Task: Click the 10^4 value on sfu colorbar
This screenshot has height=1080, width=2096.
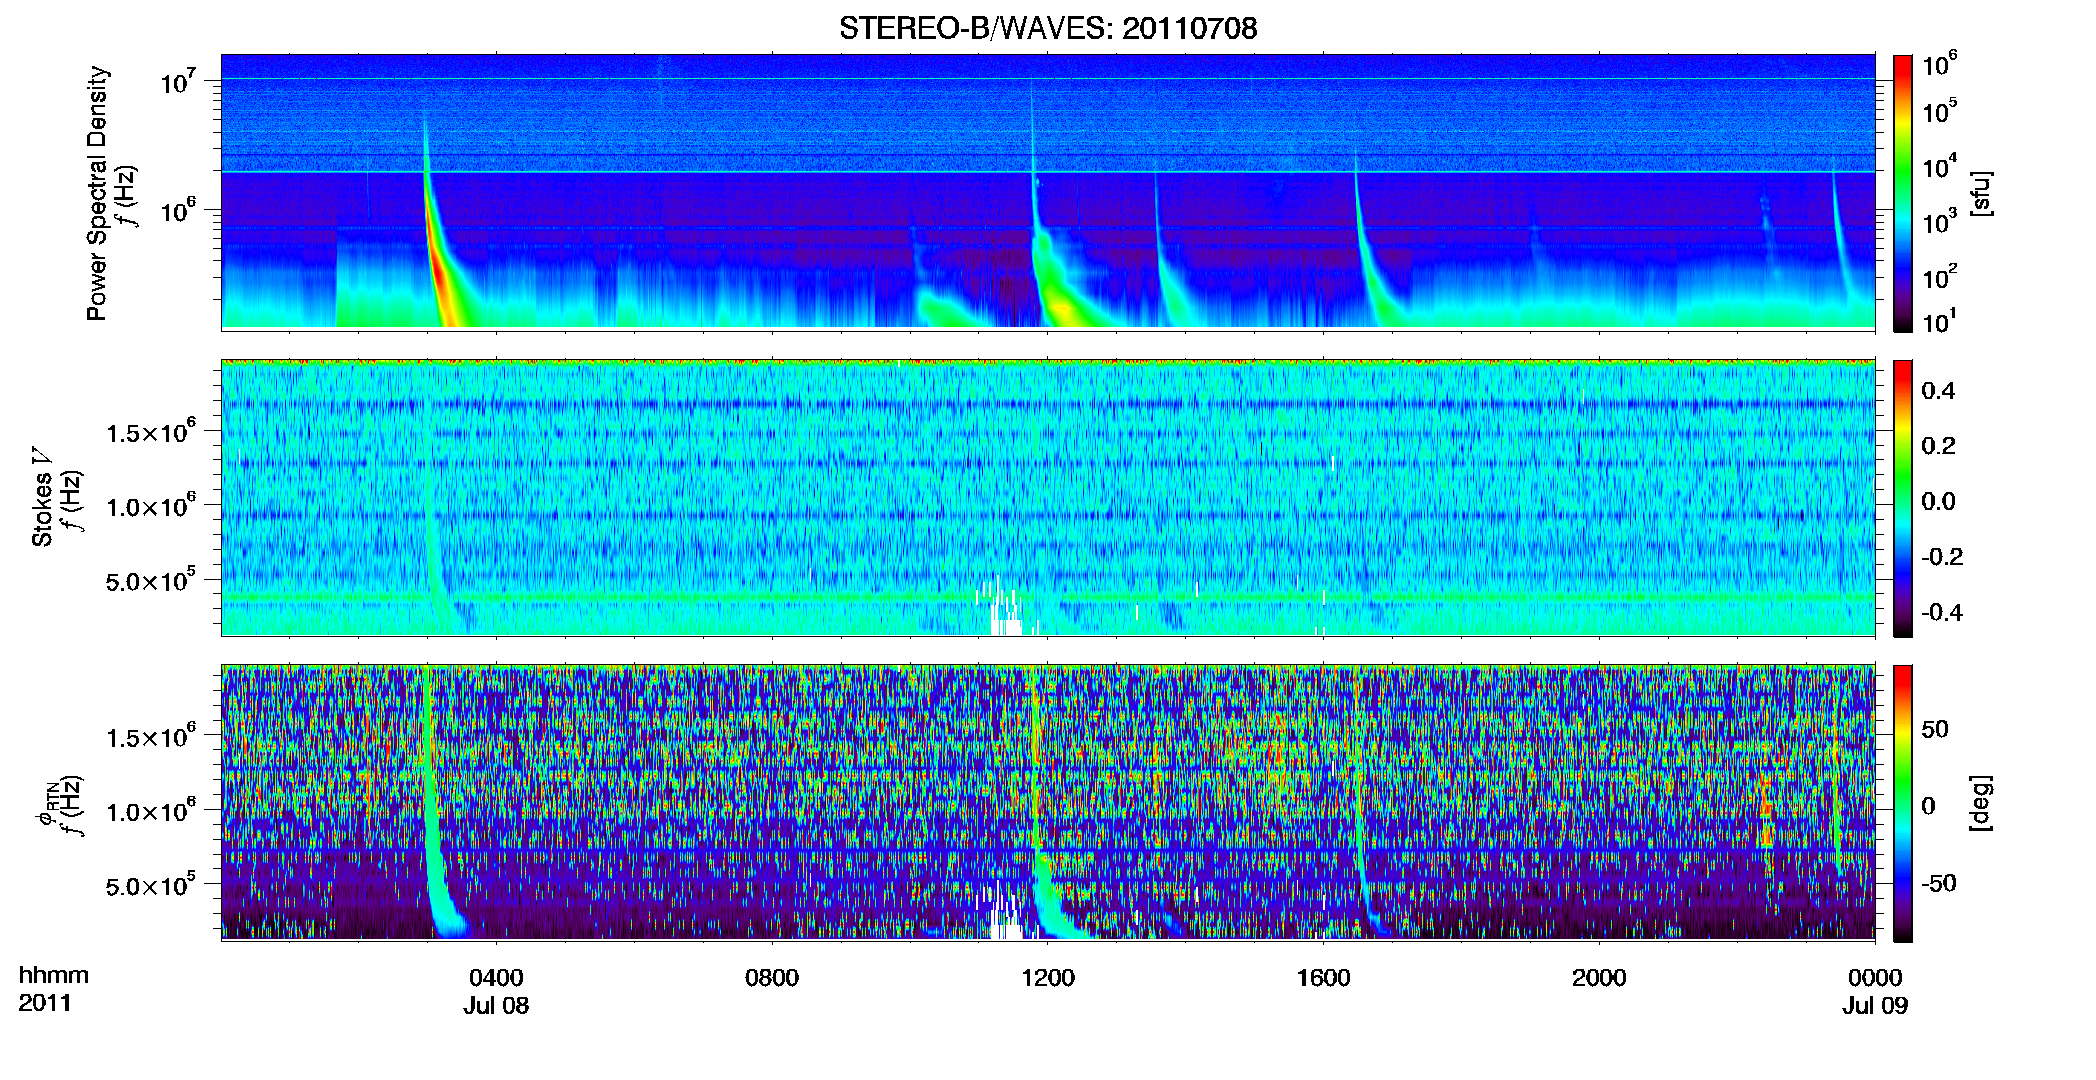Action: (x=1940, y=167)
